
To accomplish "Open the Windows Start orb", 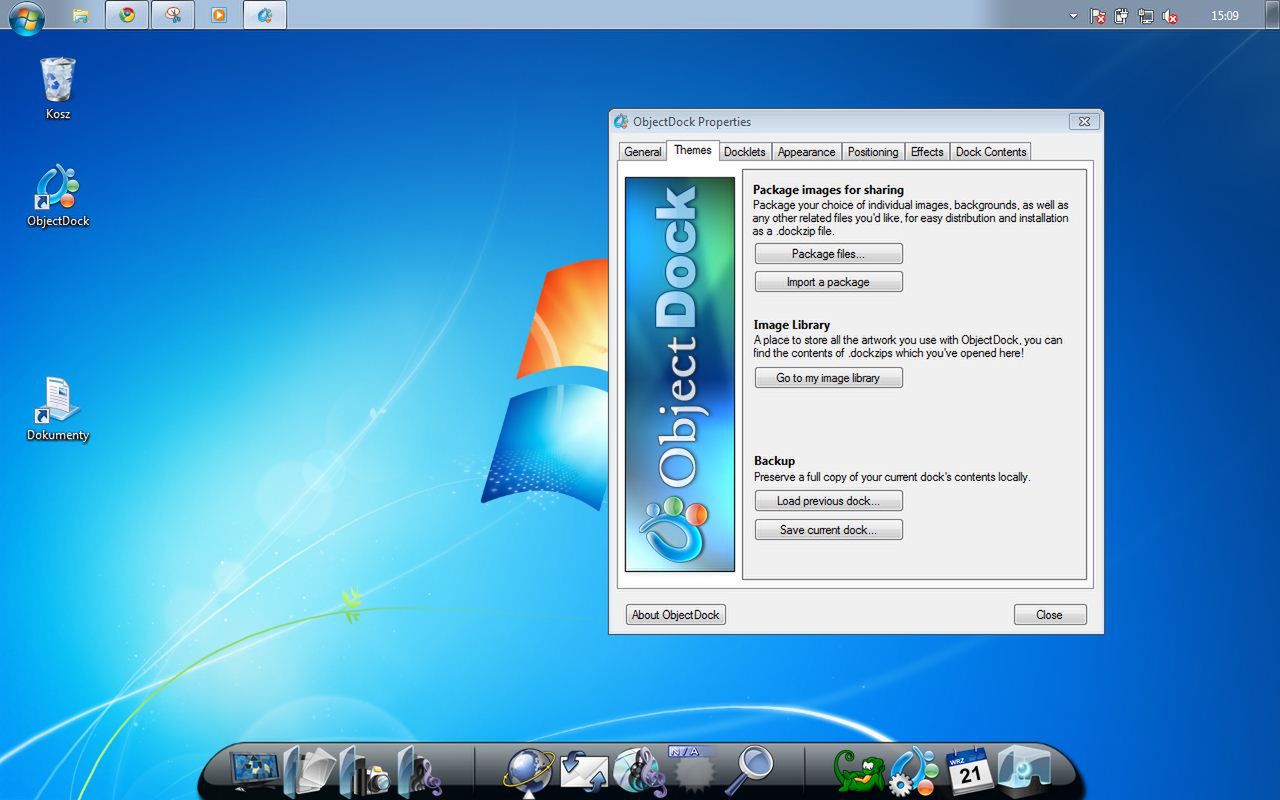I will 26,16.
